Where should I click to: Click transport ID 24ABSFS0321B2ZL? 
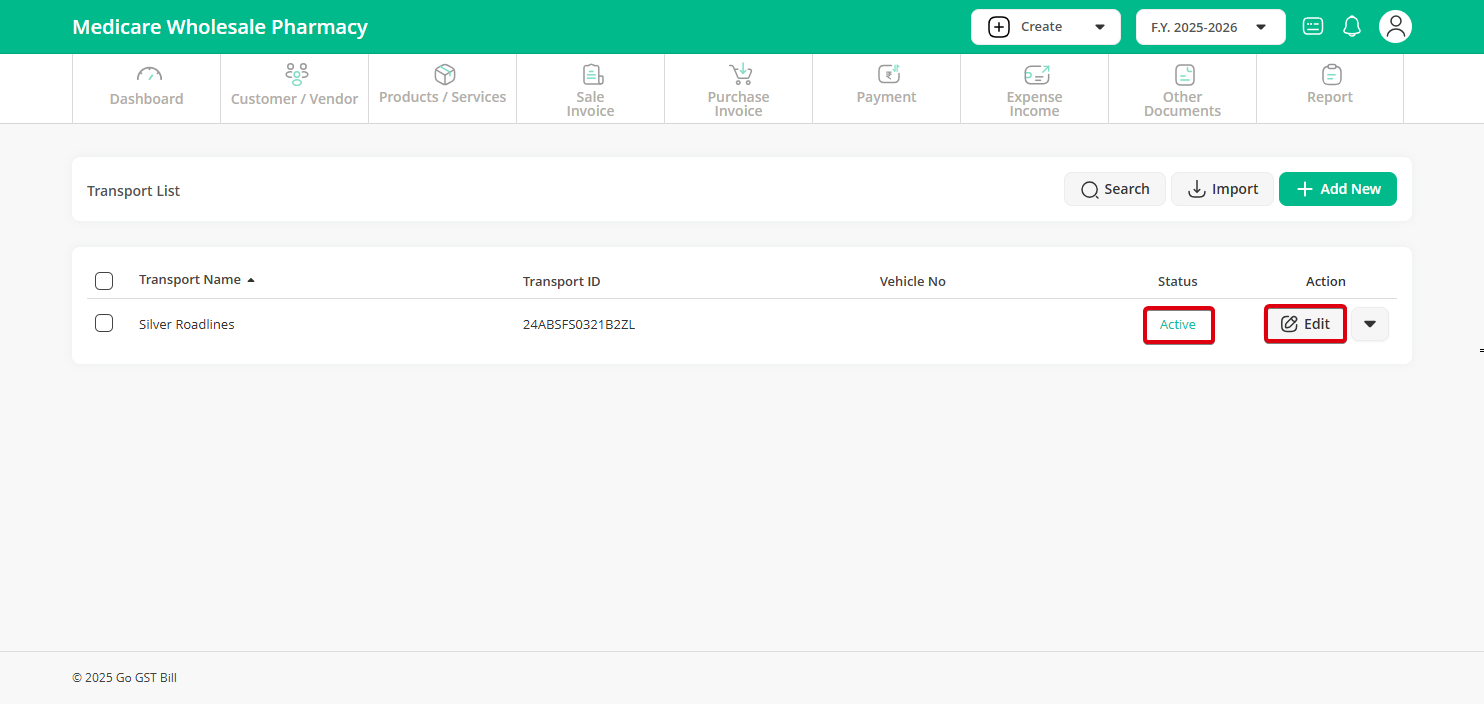coord(579,324)
